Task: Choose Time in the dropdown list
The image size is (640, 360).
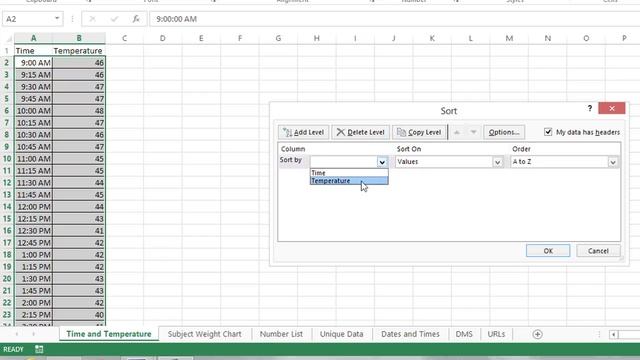Action: tap(349, 173)
